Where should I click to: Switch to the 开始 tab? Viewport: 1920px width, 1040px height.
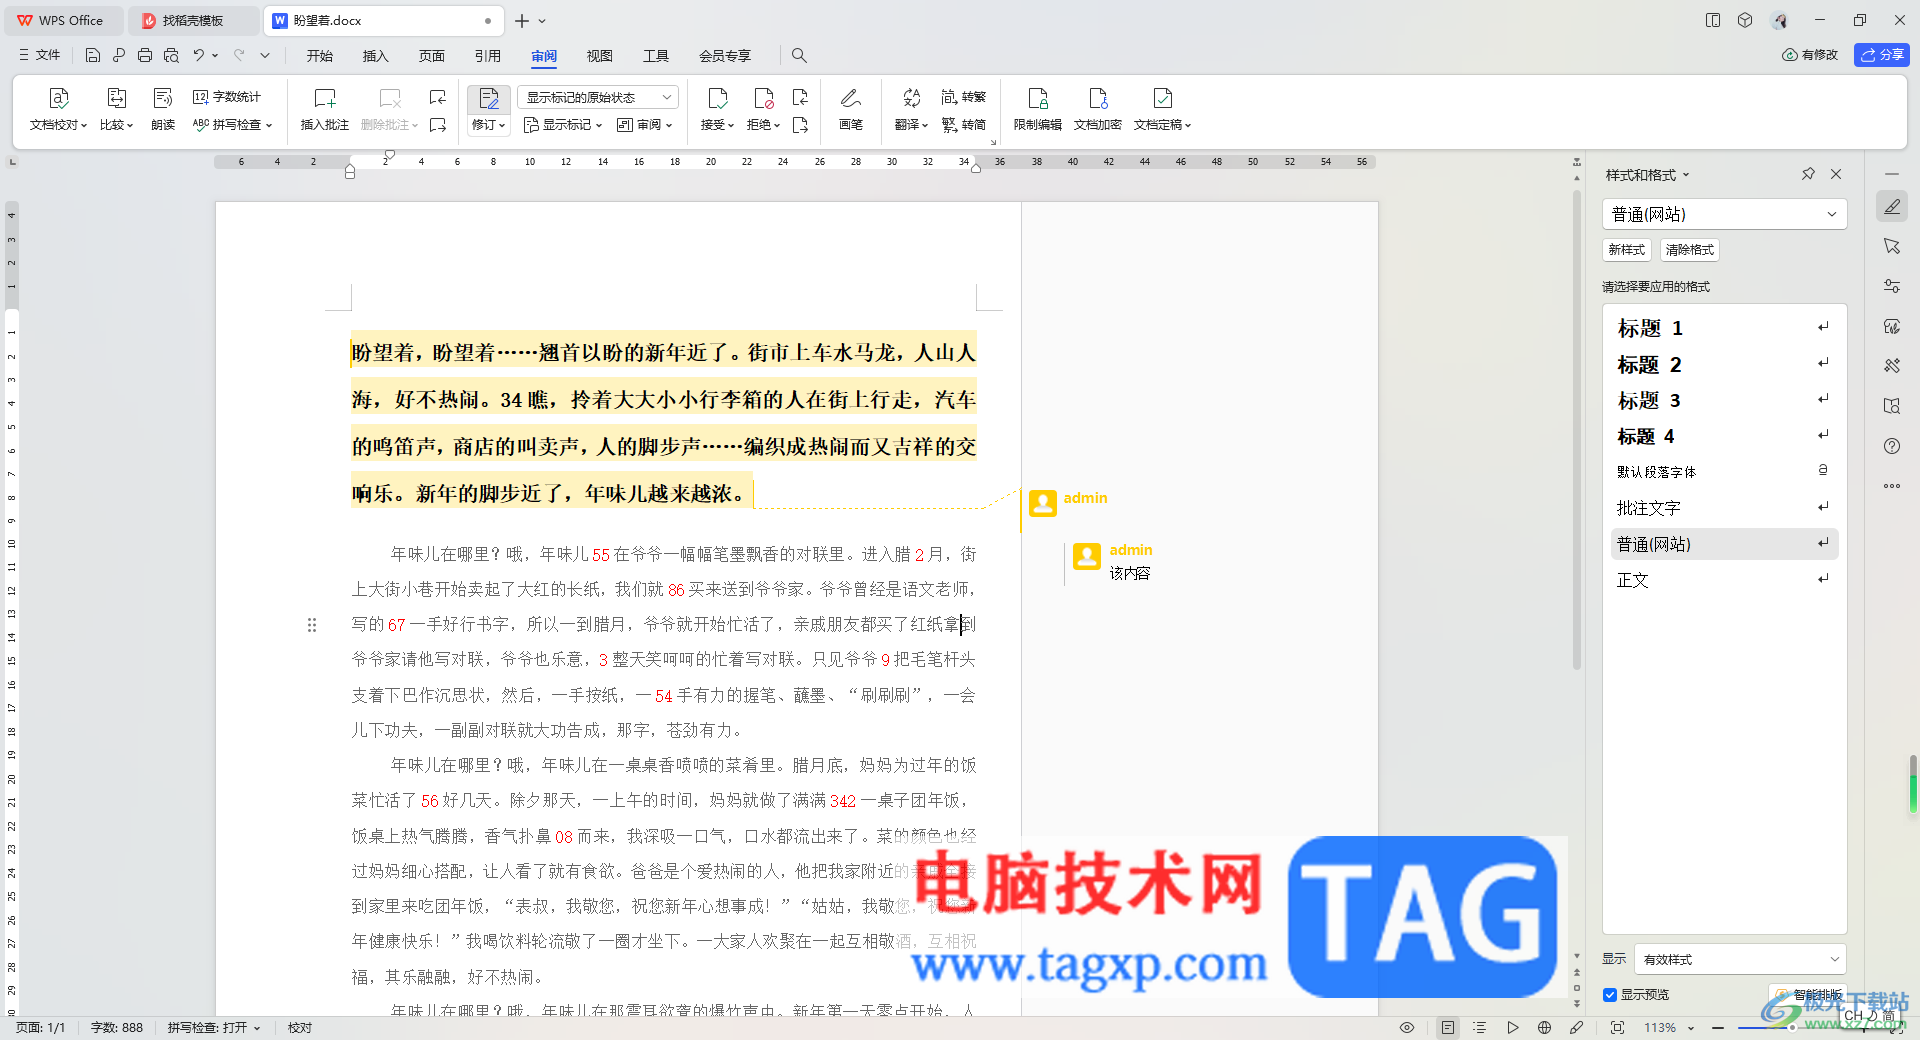[x=320, y=56]
